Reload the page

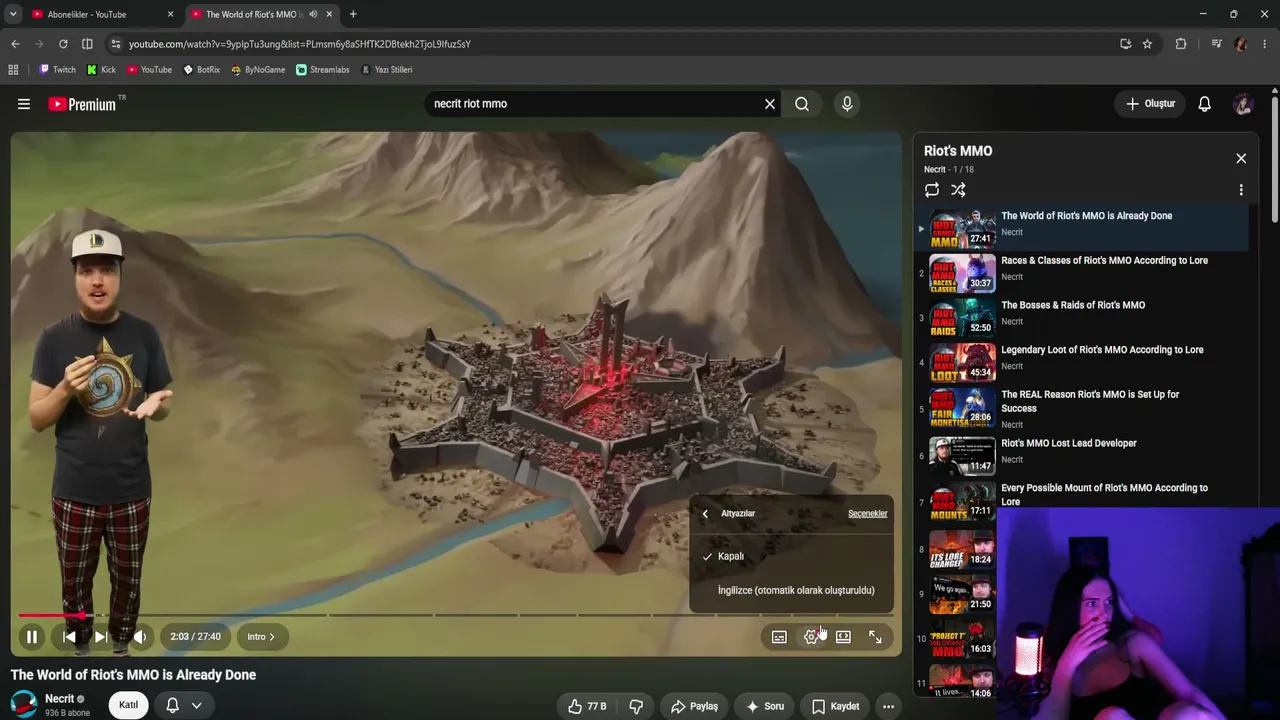click(63, 44)
